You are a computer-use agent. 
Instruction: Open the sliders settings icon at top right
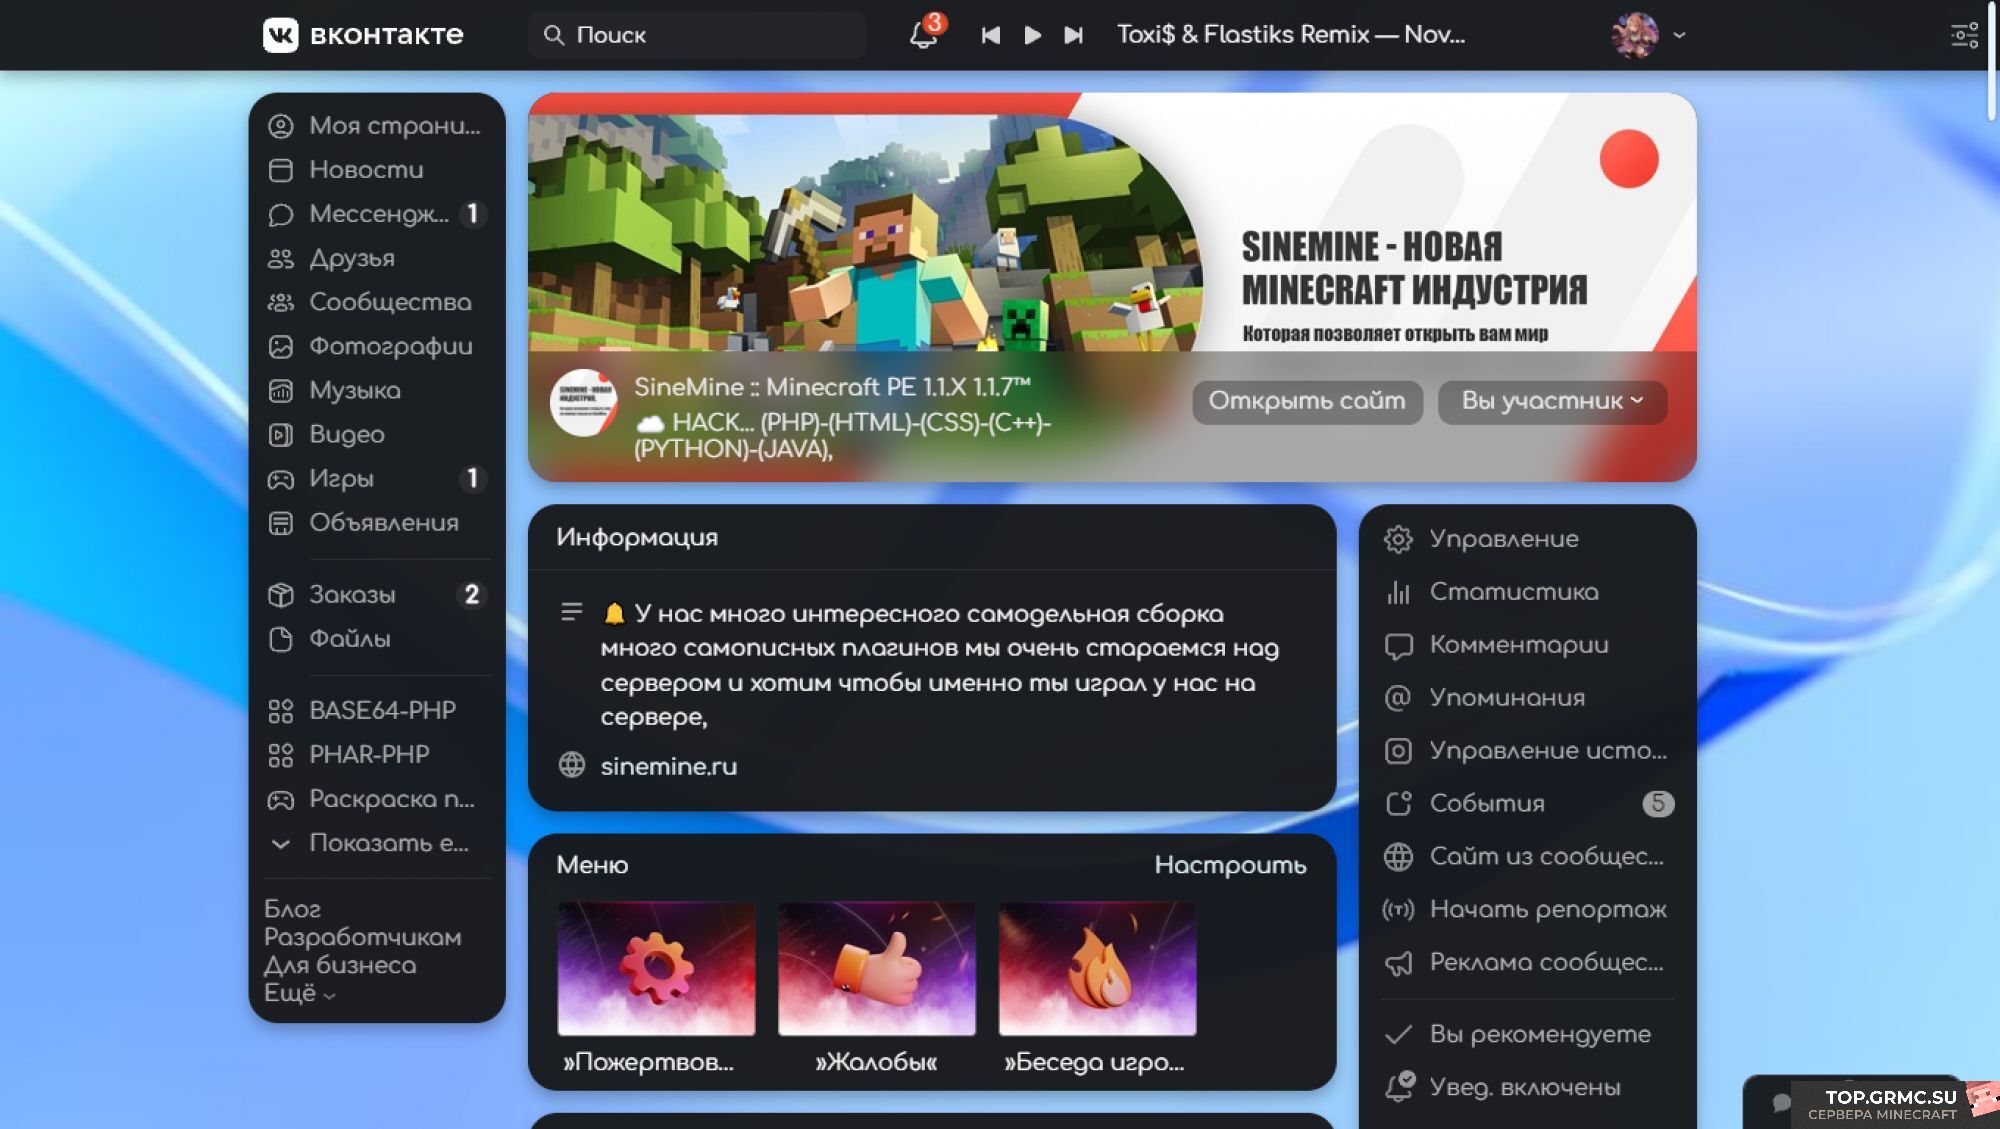click(x=1964, y=35)
